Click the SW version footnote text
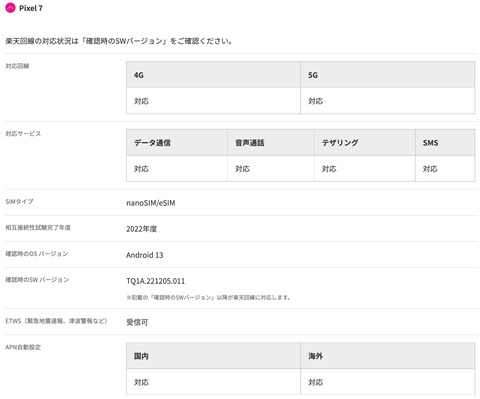This screenshot has width=480, height=399. [209, 297]
